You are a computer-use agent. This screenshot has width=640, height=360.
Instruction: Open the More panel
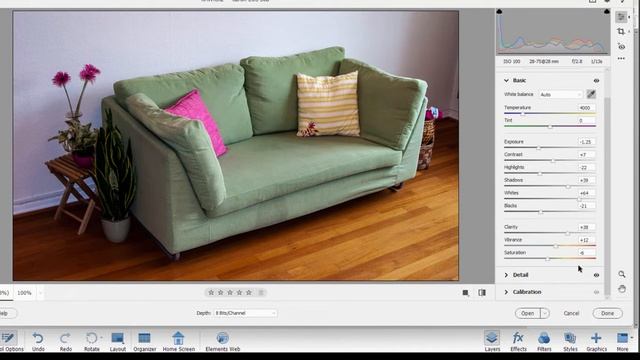622,341
